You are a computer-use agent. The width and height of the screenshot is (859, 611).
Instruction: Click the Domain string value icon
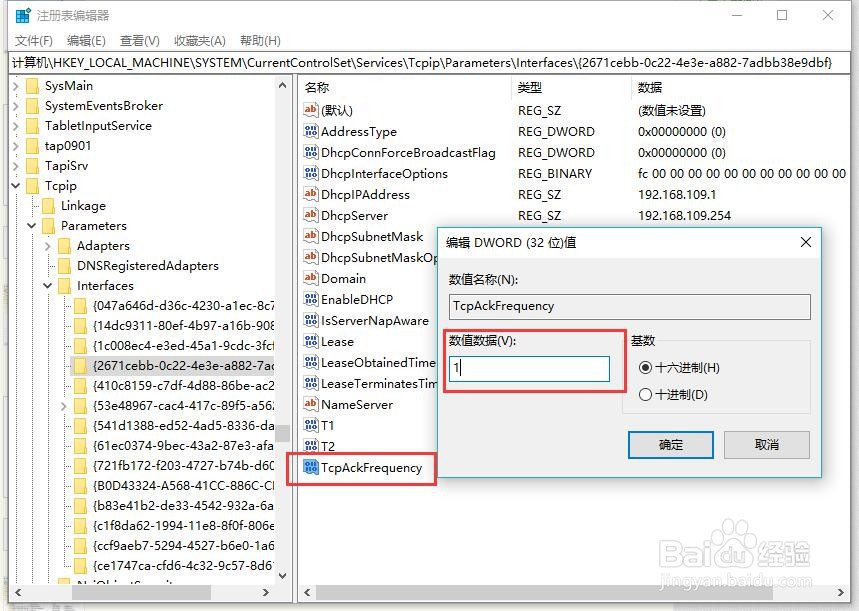pyautogui.click(x=311, y=278)
